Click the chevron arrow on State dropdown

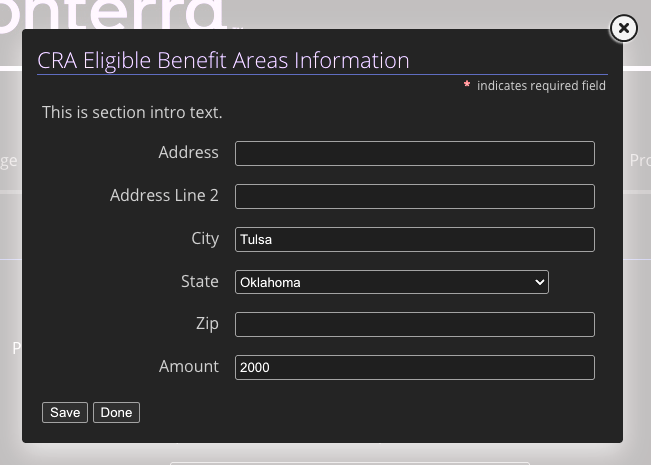click(539, 282)
